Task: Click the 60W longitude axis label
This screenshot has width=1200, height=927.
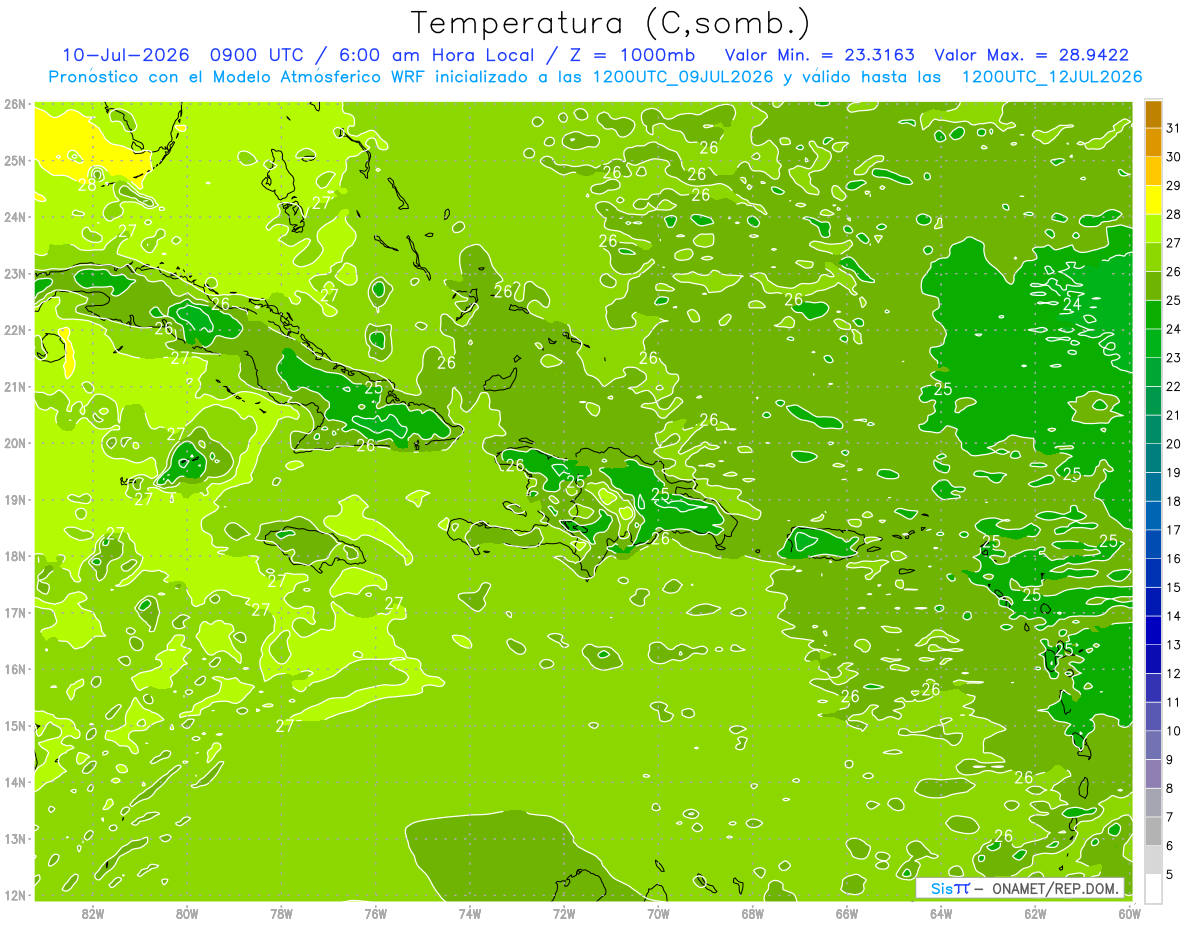Action: click(1129, 913)
